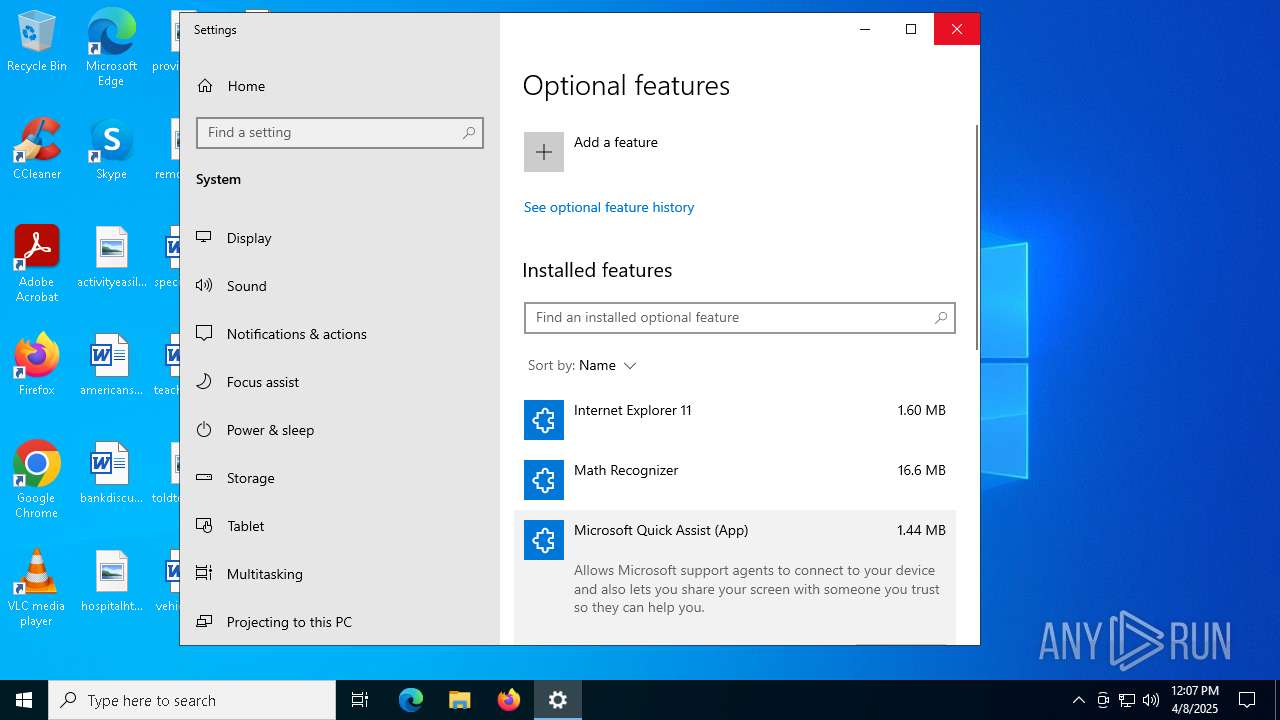
Task: Open Recycle Bin on the desktop
Action: [37, 42]
